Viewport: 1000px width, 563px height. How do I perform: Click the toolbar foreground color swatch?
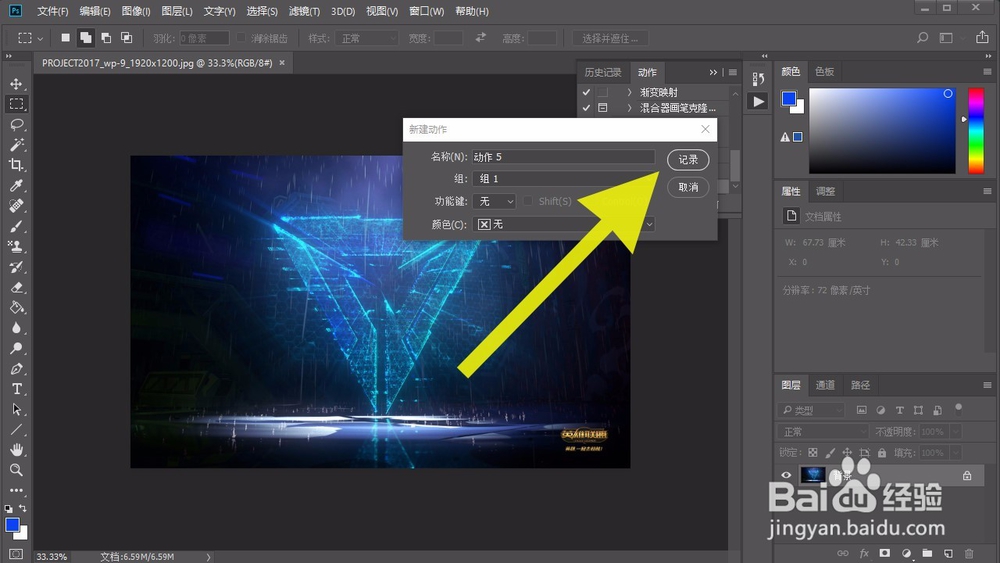coord(12,525)
